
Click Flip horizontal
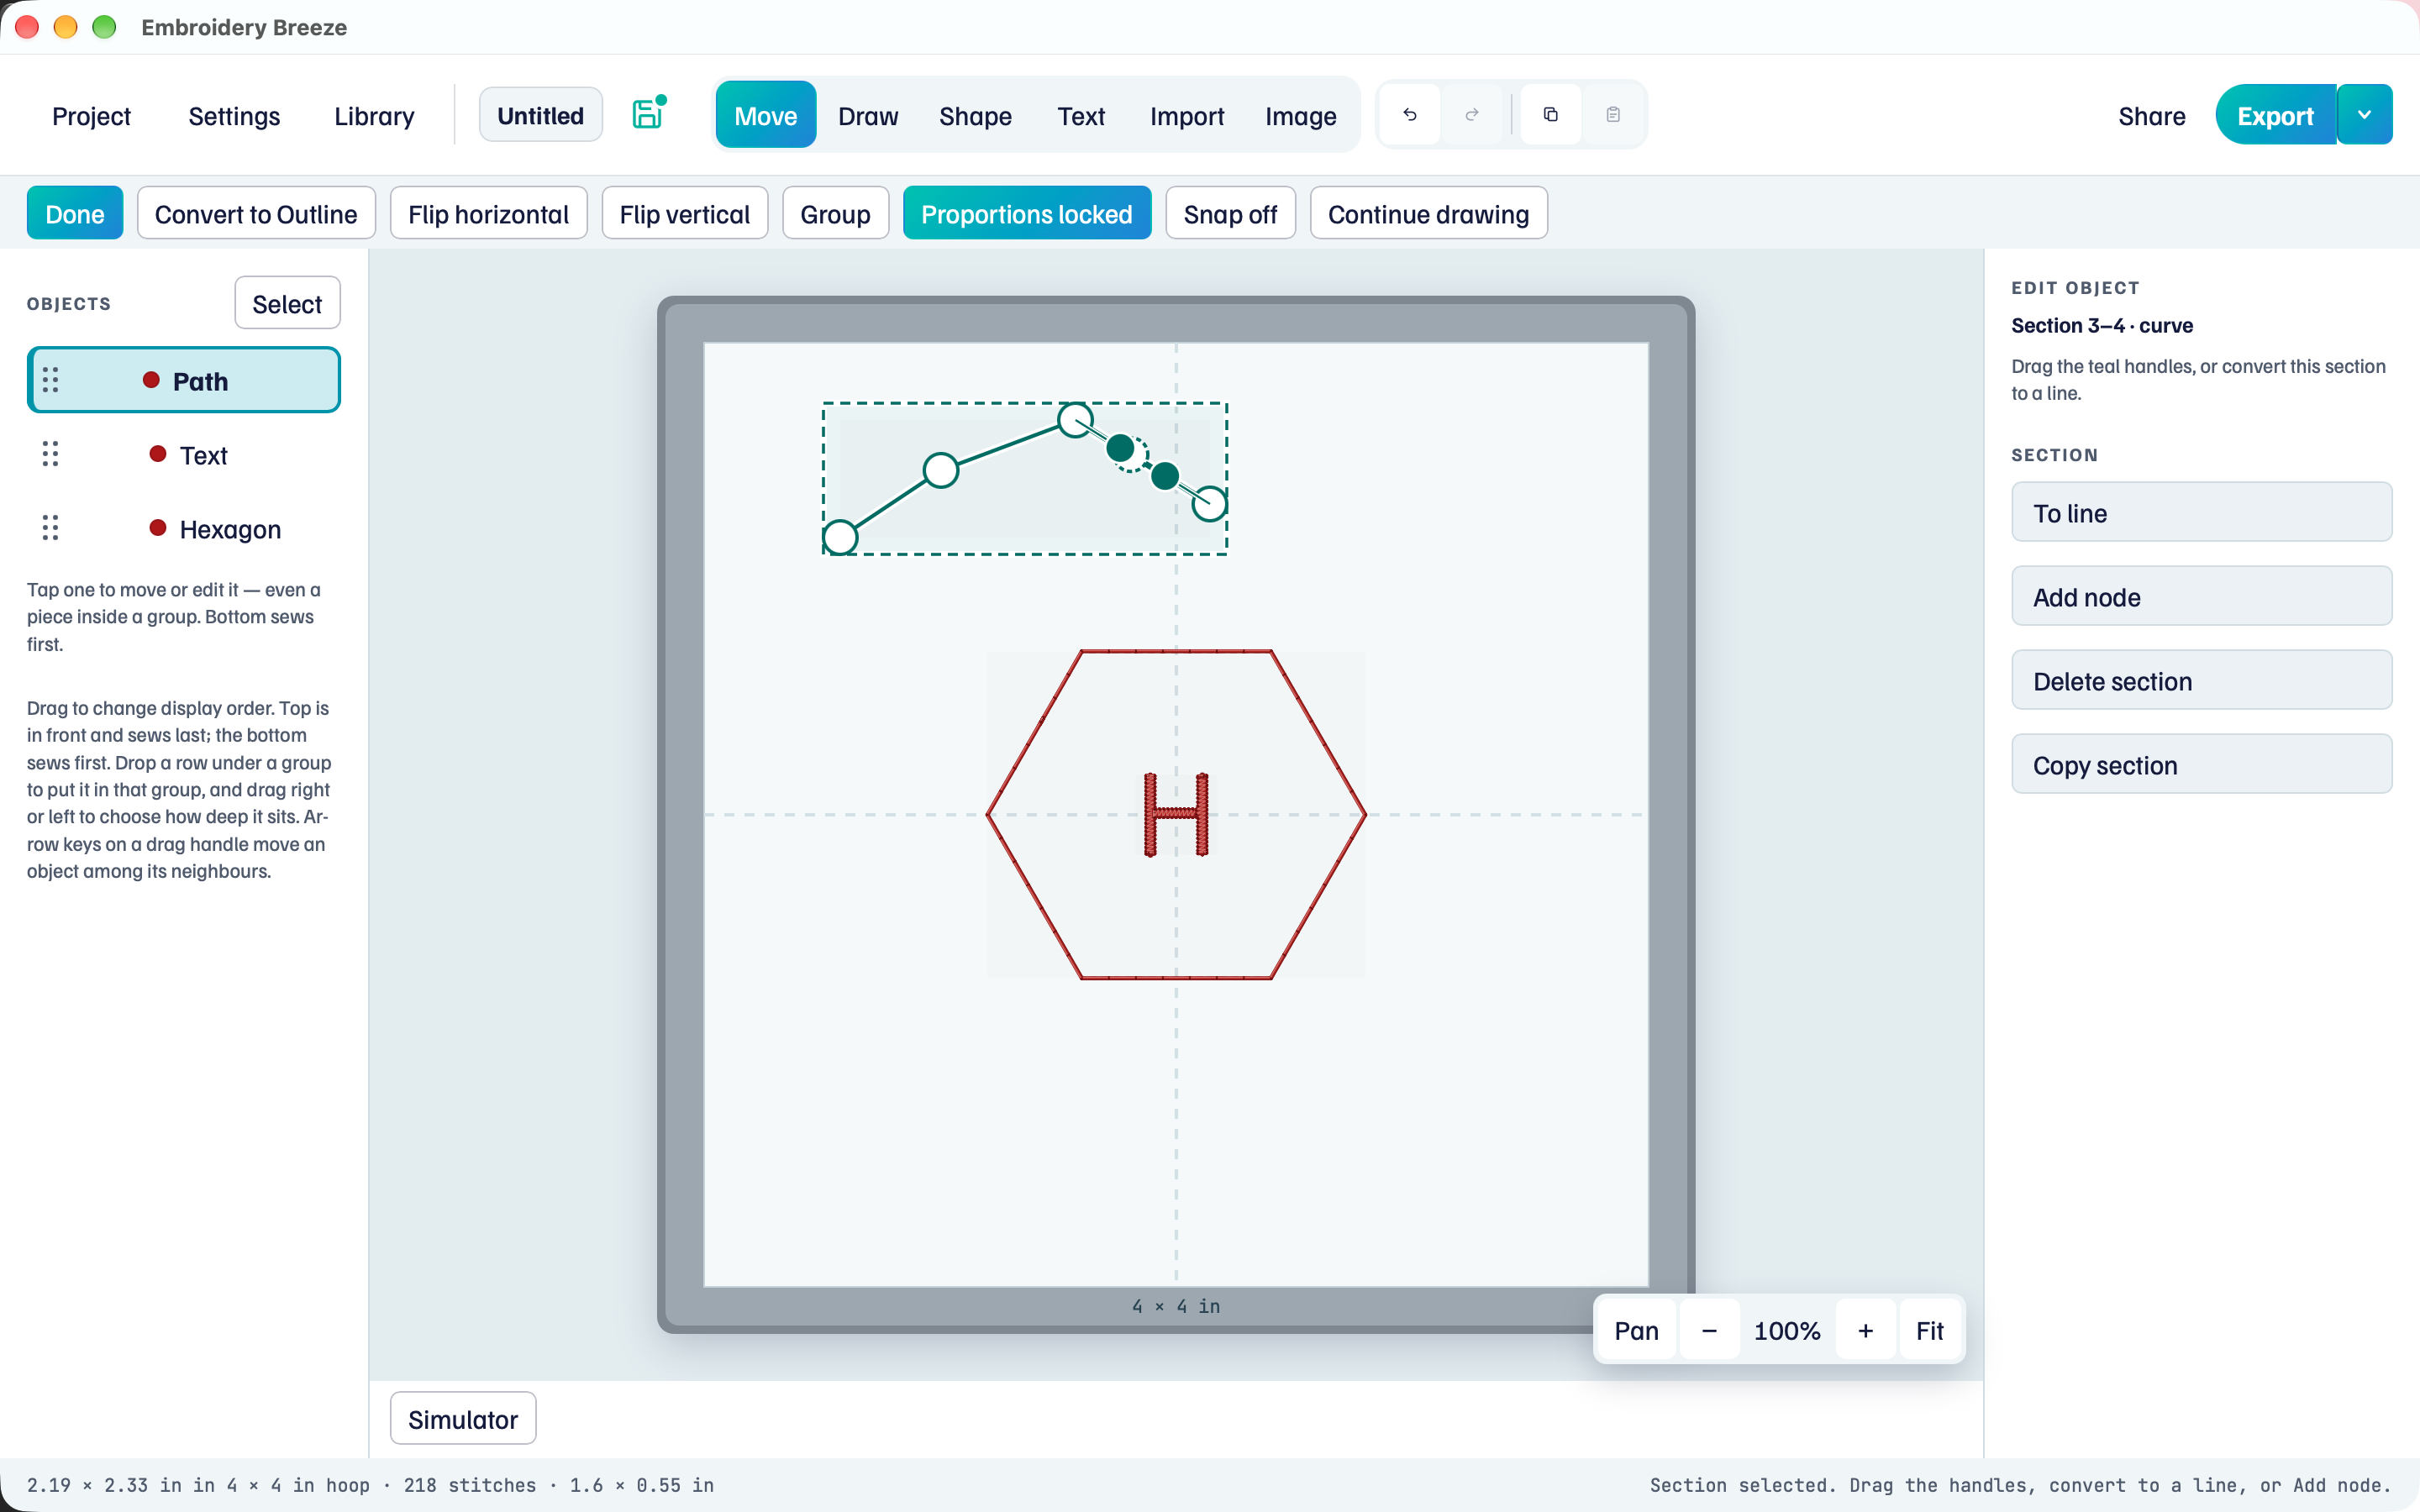click(488, 213)
